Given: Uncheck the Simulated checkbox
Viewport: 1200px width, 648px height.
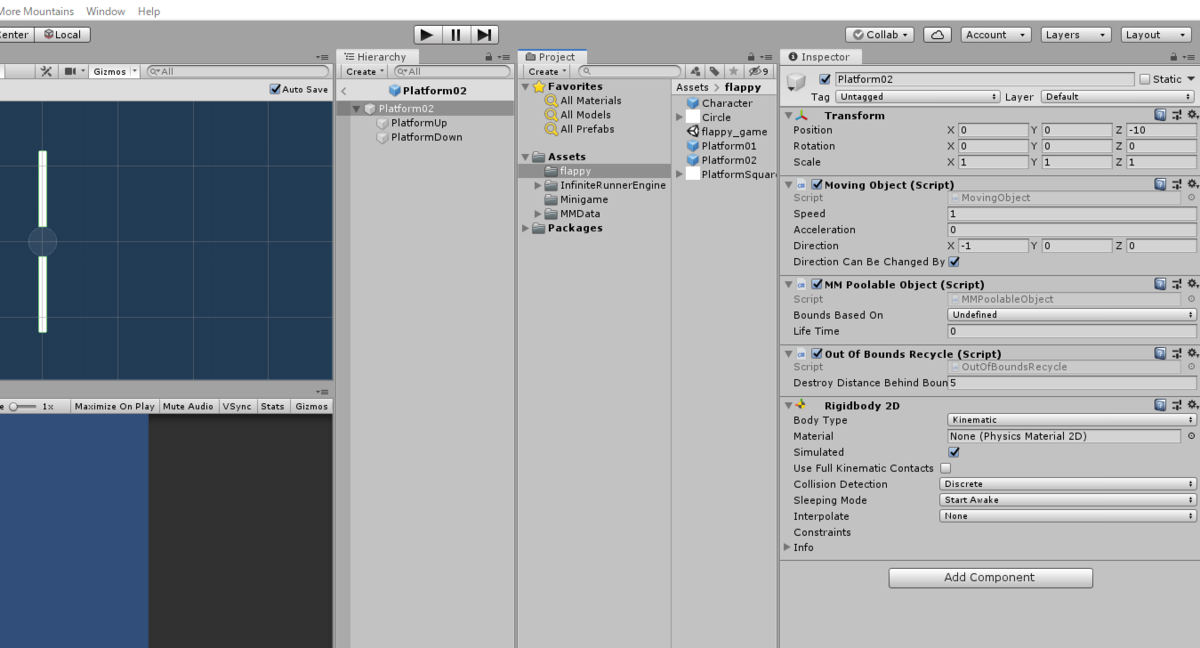Looking at the screenshot, I should [x=953, y=452].
